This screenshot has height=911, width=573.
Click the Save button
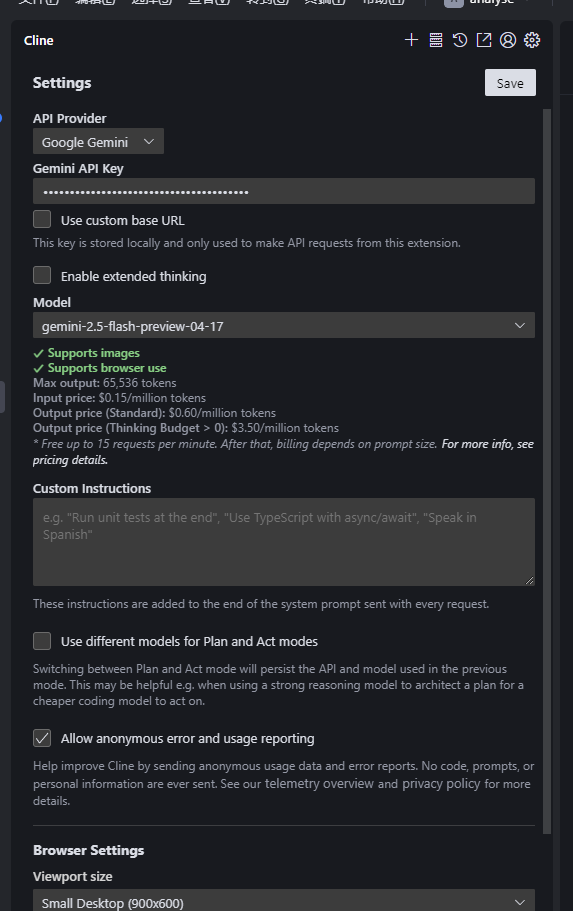(x=510, y=83)
